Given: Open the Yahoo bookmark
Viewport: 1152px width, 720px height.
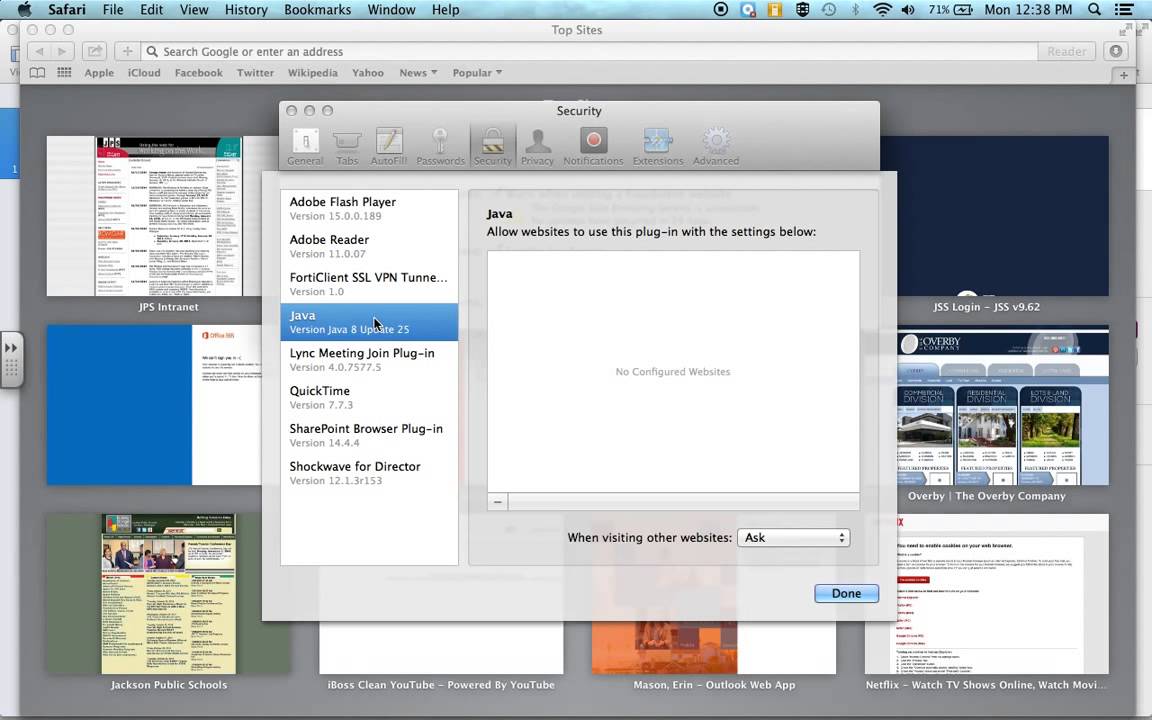Looking at the screenshot, I should point(367,73).
